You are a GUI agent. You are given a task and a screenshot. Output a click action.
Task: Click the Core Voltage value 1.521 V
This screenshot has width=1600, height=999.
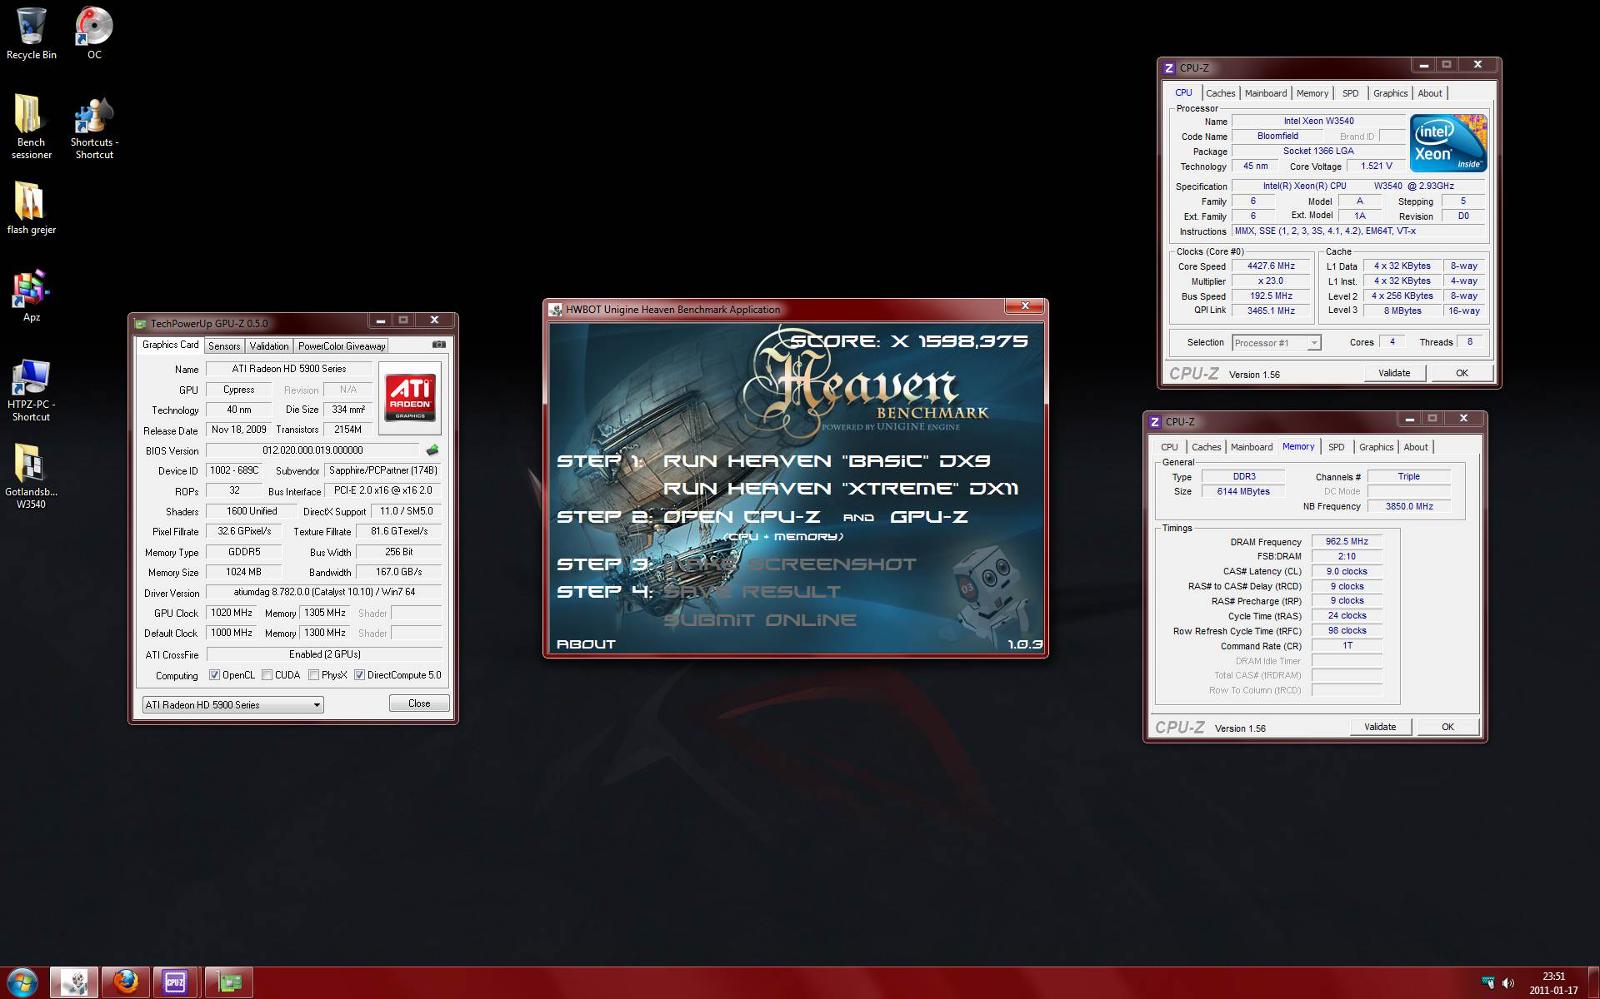point(1376,166)
